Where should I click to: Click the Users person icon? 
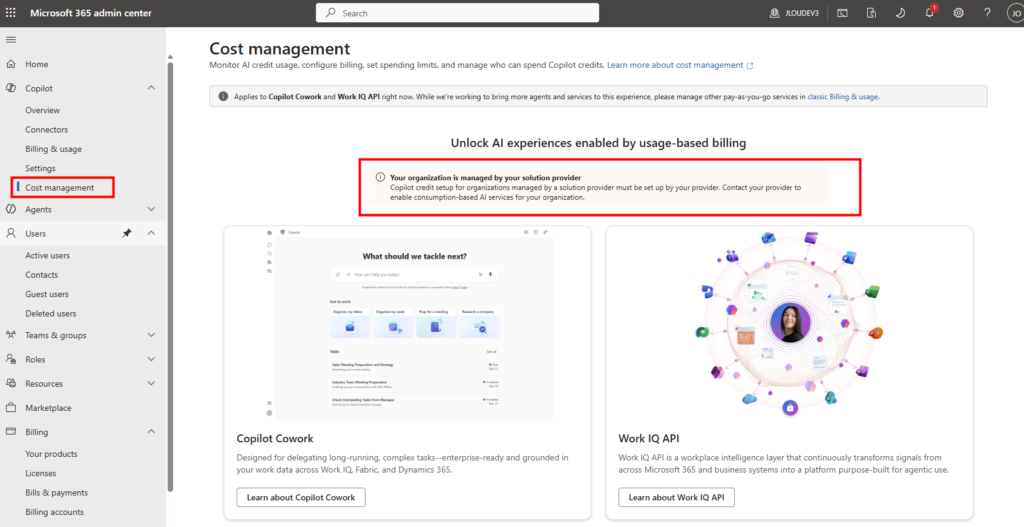10,233
